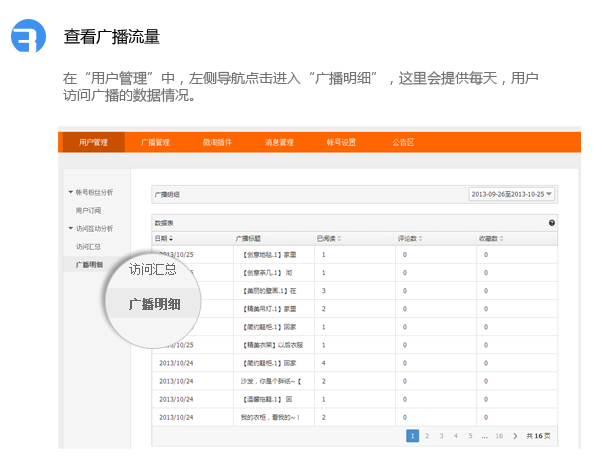Click broadcast title 【美丽的壁画.1】在
This screenshot has width=603, height=460.
(x=269, y=291)
